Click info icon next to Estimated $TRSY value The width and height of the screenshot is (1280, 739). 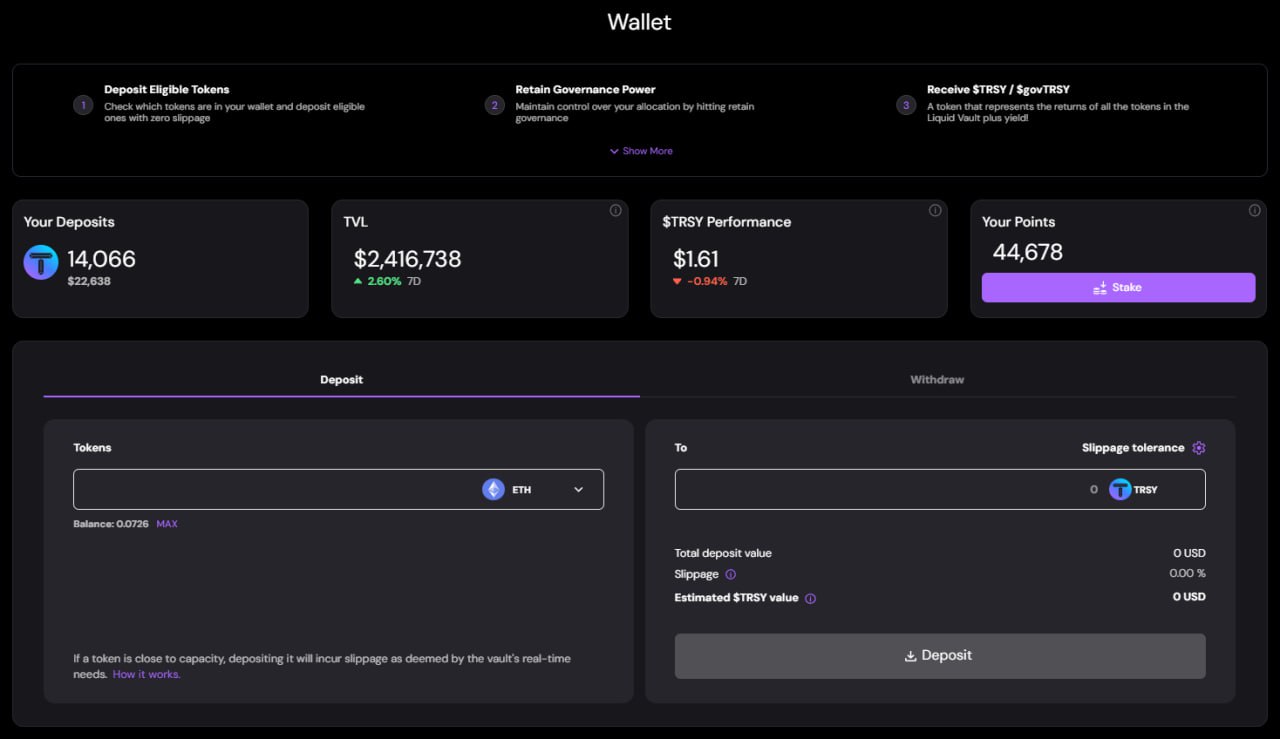click(x=810, y=599)
